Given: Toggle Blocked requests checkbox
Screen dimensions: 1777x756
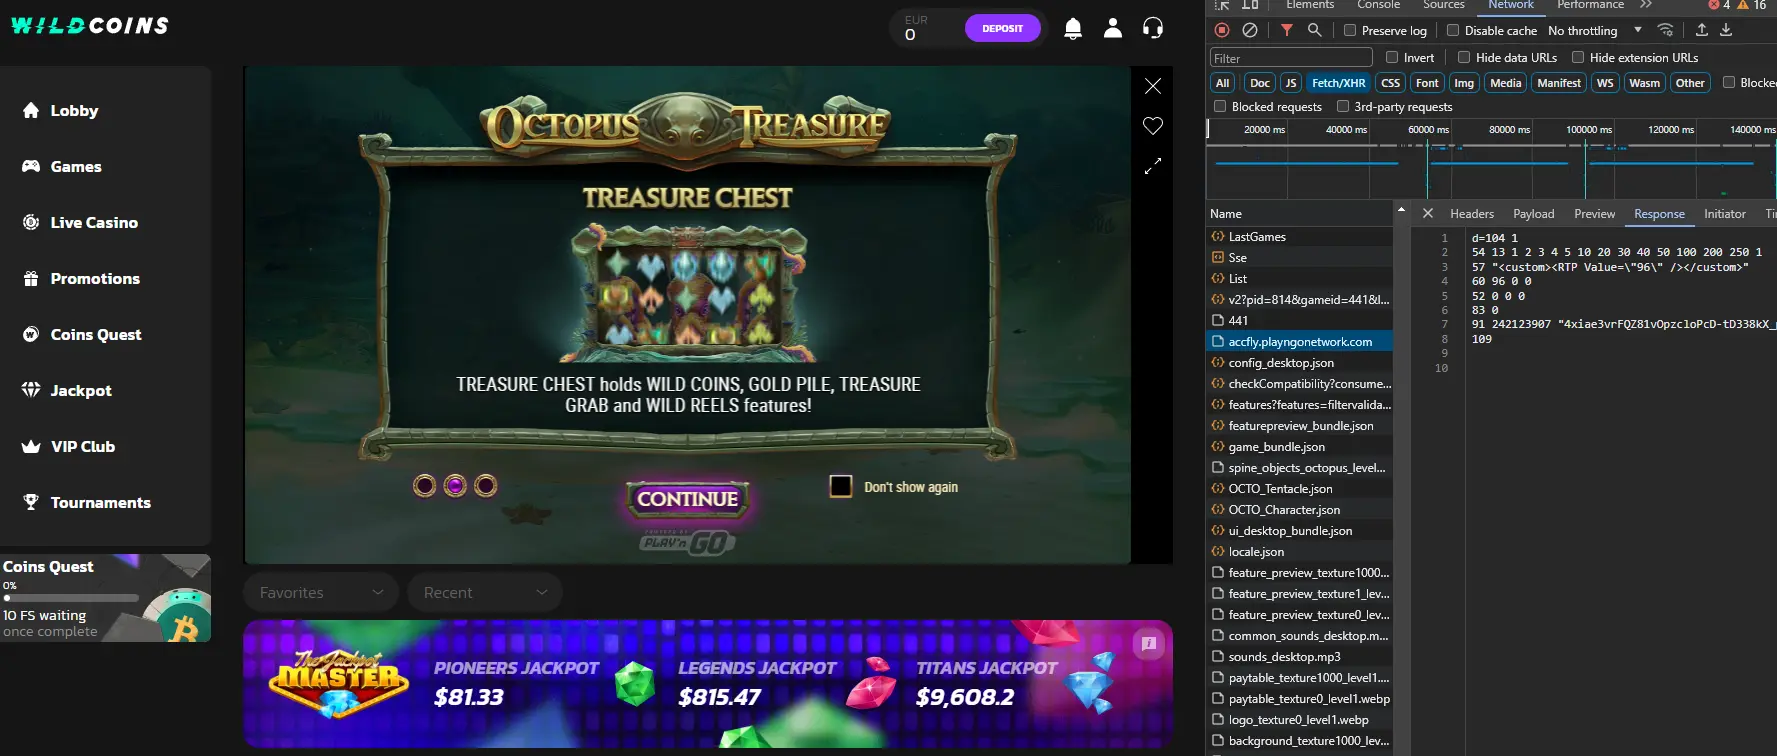Looking at the screenshot, I should coord(1220,106).
